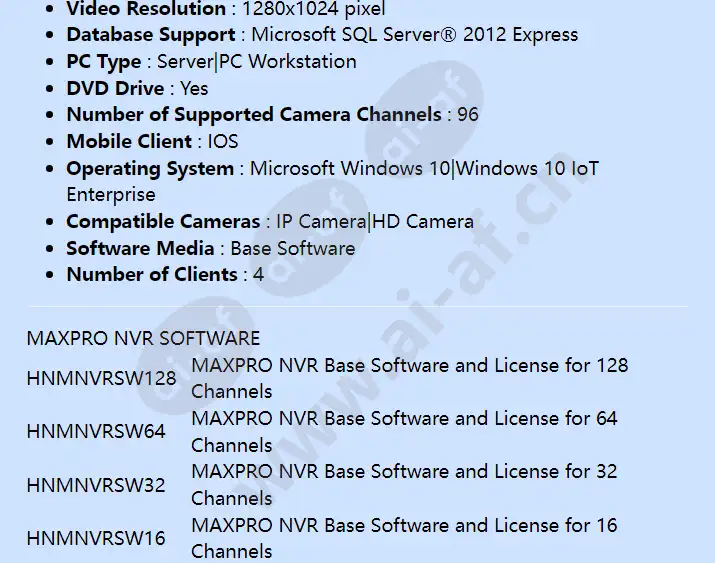Click the Software Media label
The image size is (715, 563).
click(140, 248)
